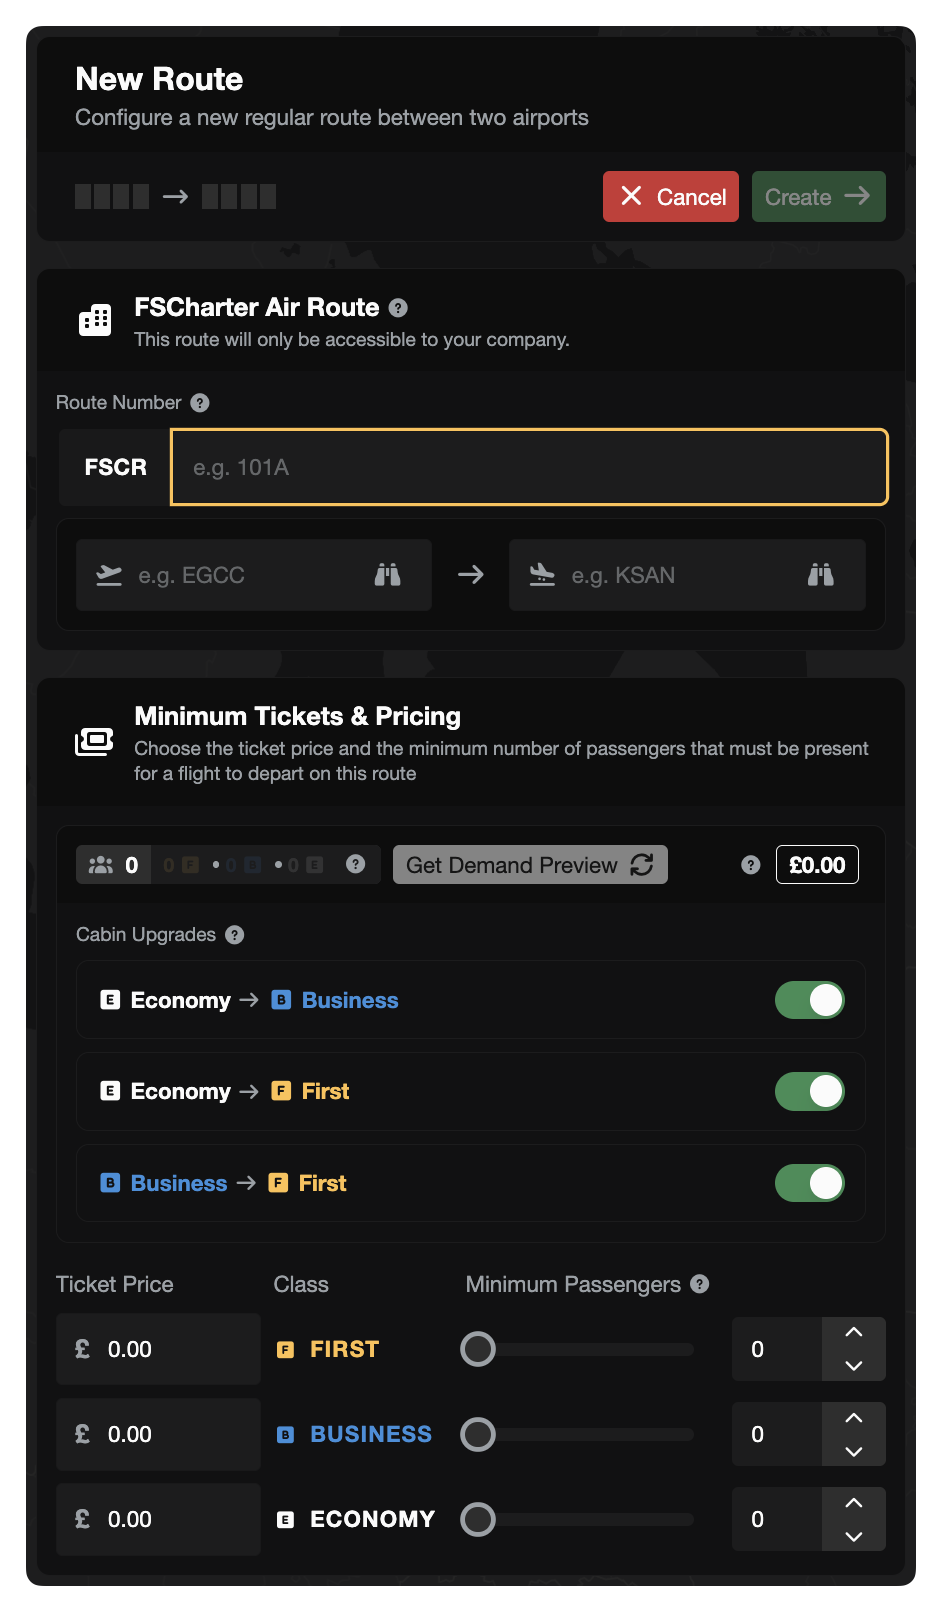This screenshot has height=1612, width=942.
Task: Click help icon beside Minimum Passengers
Action: click(700, 1284)
